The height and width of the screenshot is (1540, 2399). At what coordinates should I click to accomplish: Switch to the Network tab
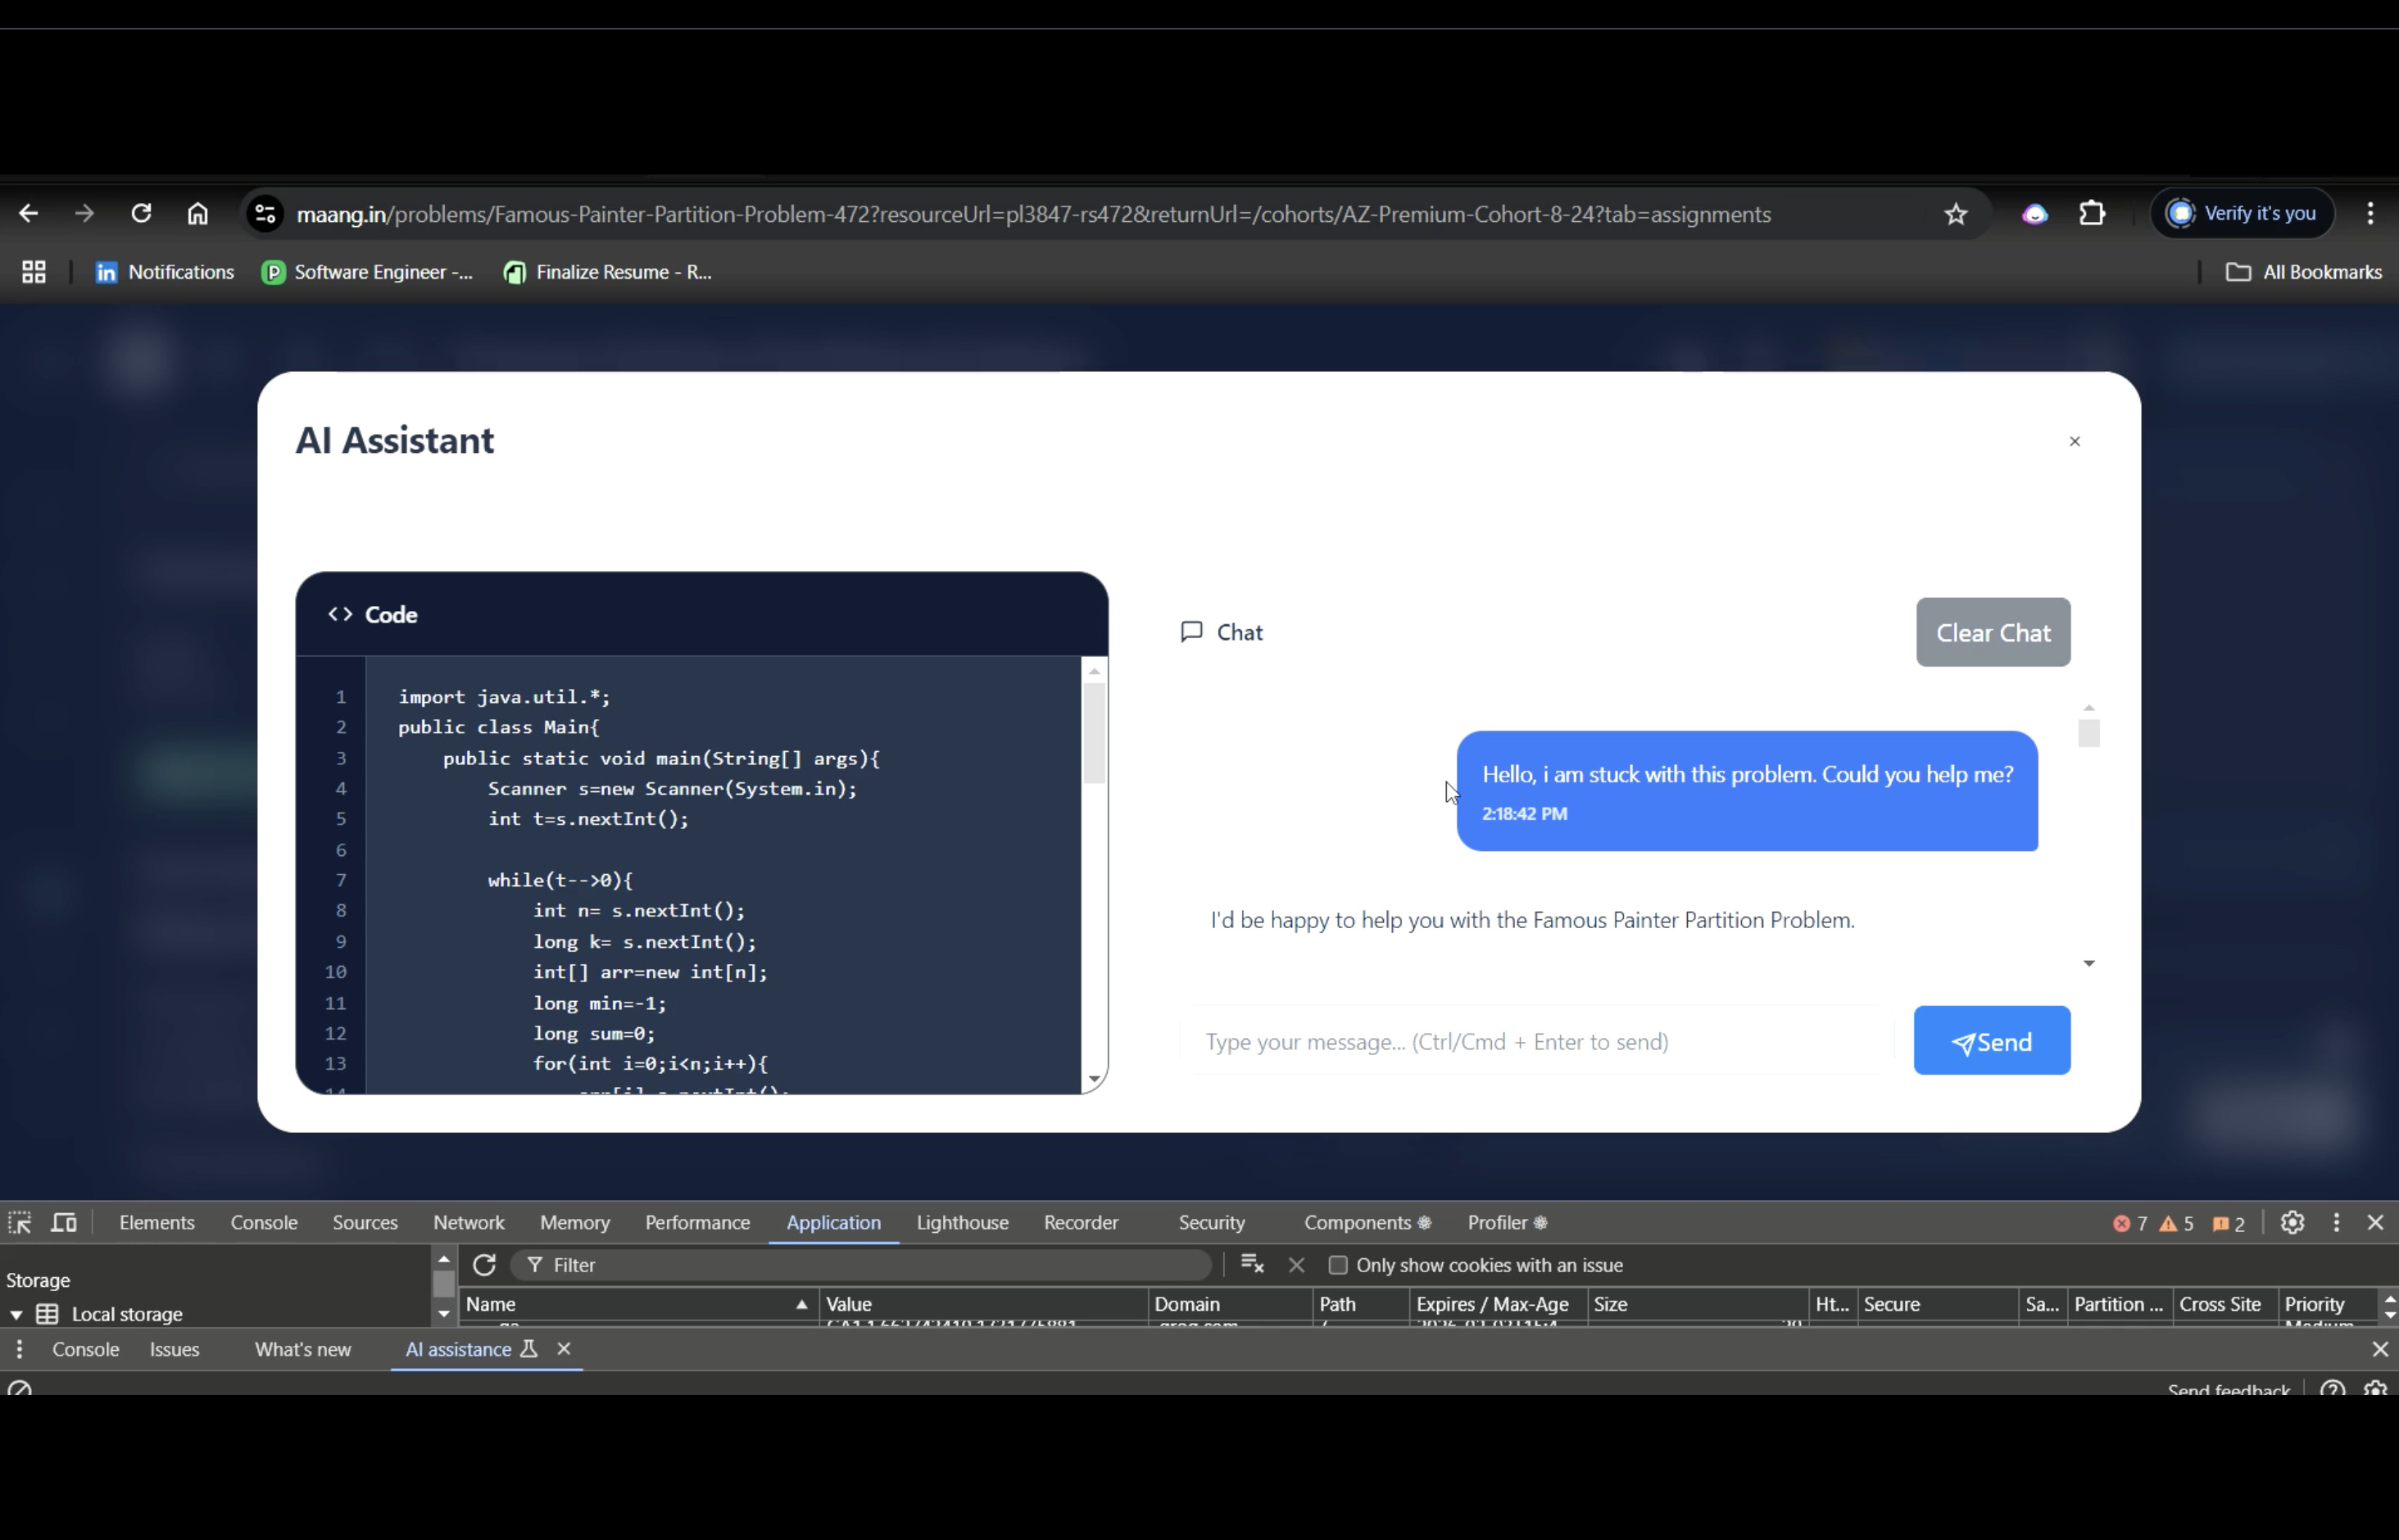pos(468,1222)
